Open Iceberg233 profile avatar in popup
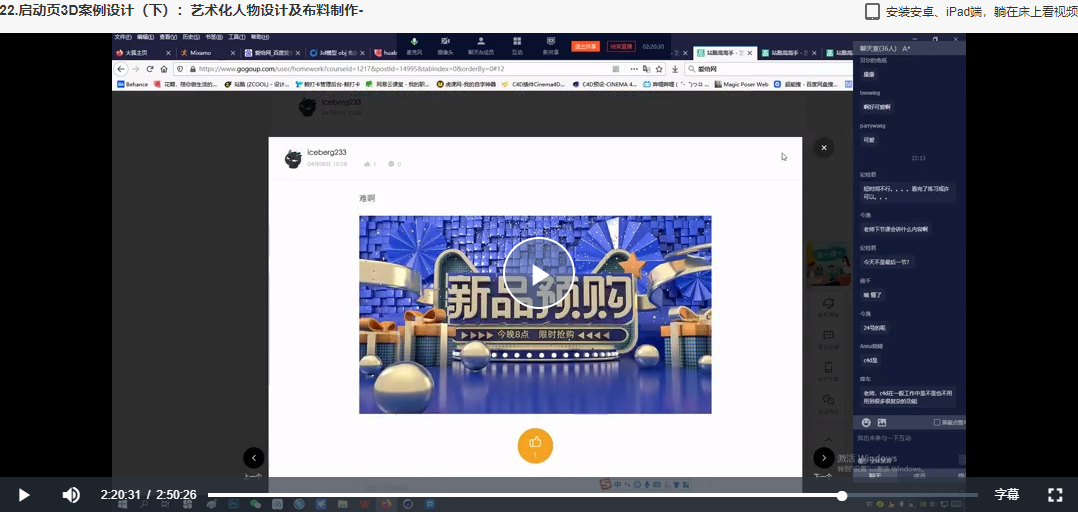 (294, 159)
